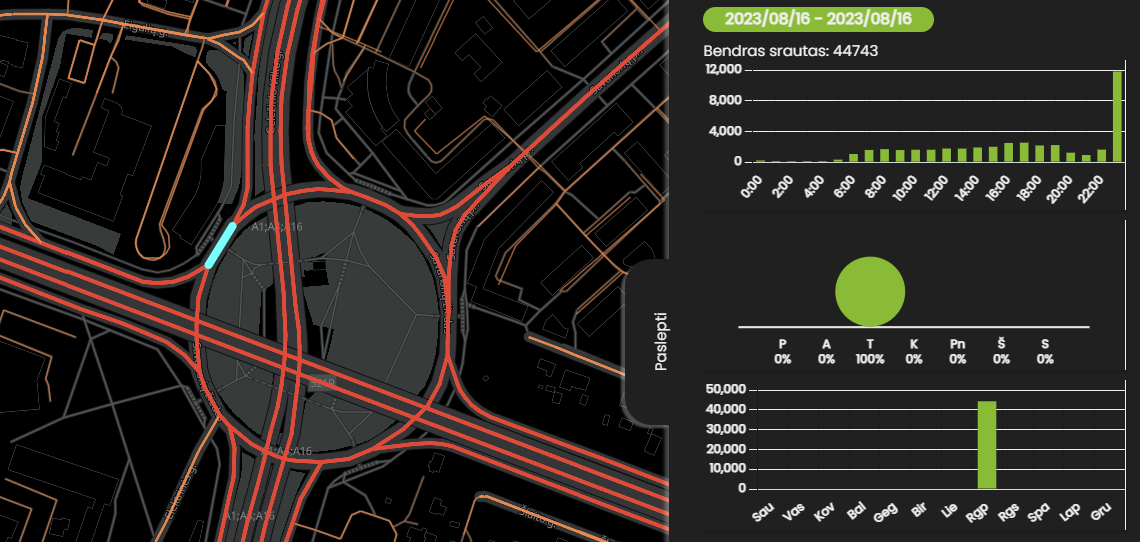Click the P weekday label
The width and height of the screenshot is (1140, 542).
click(x=782, y=344)
